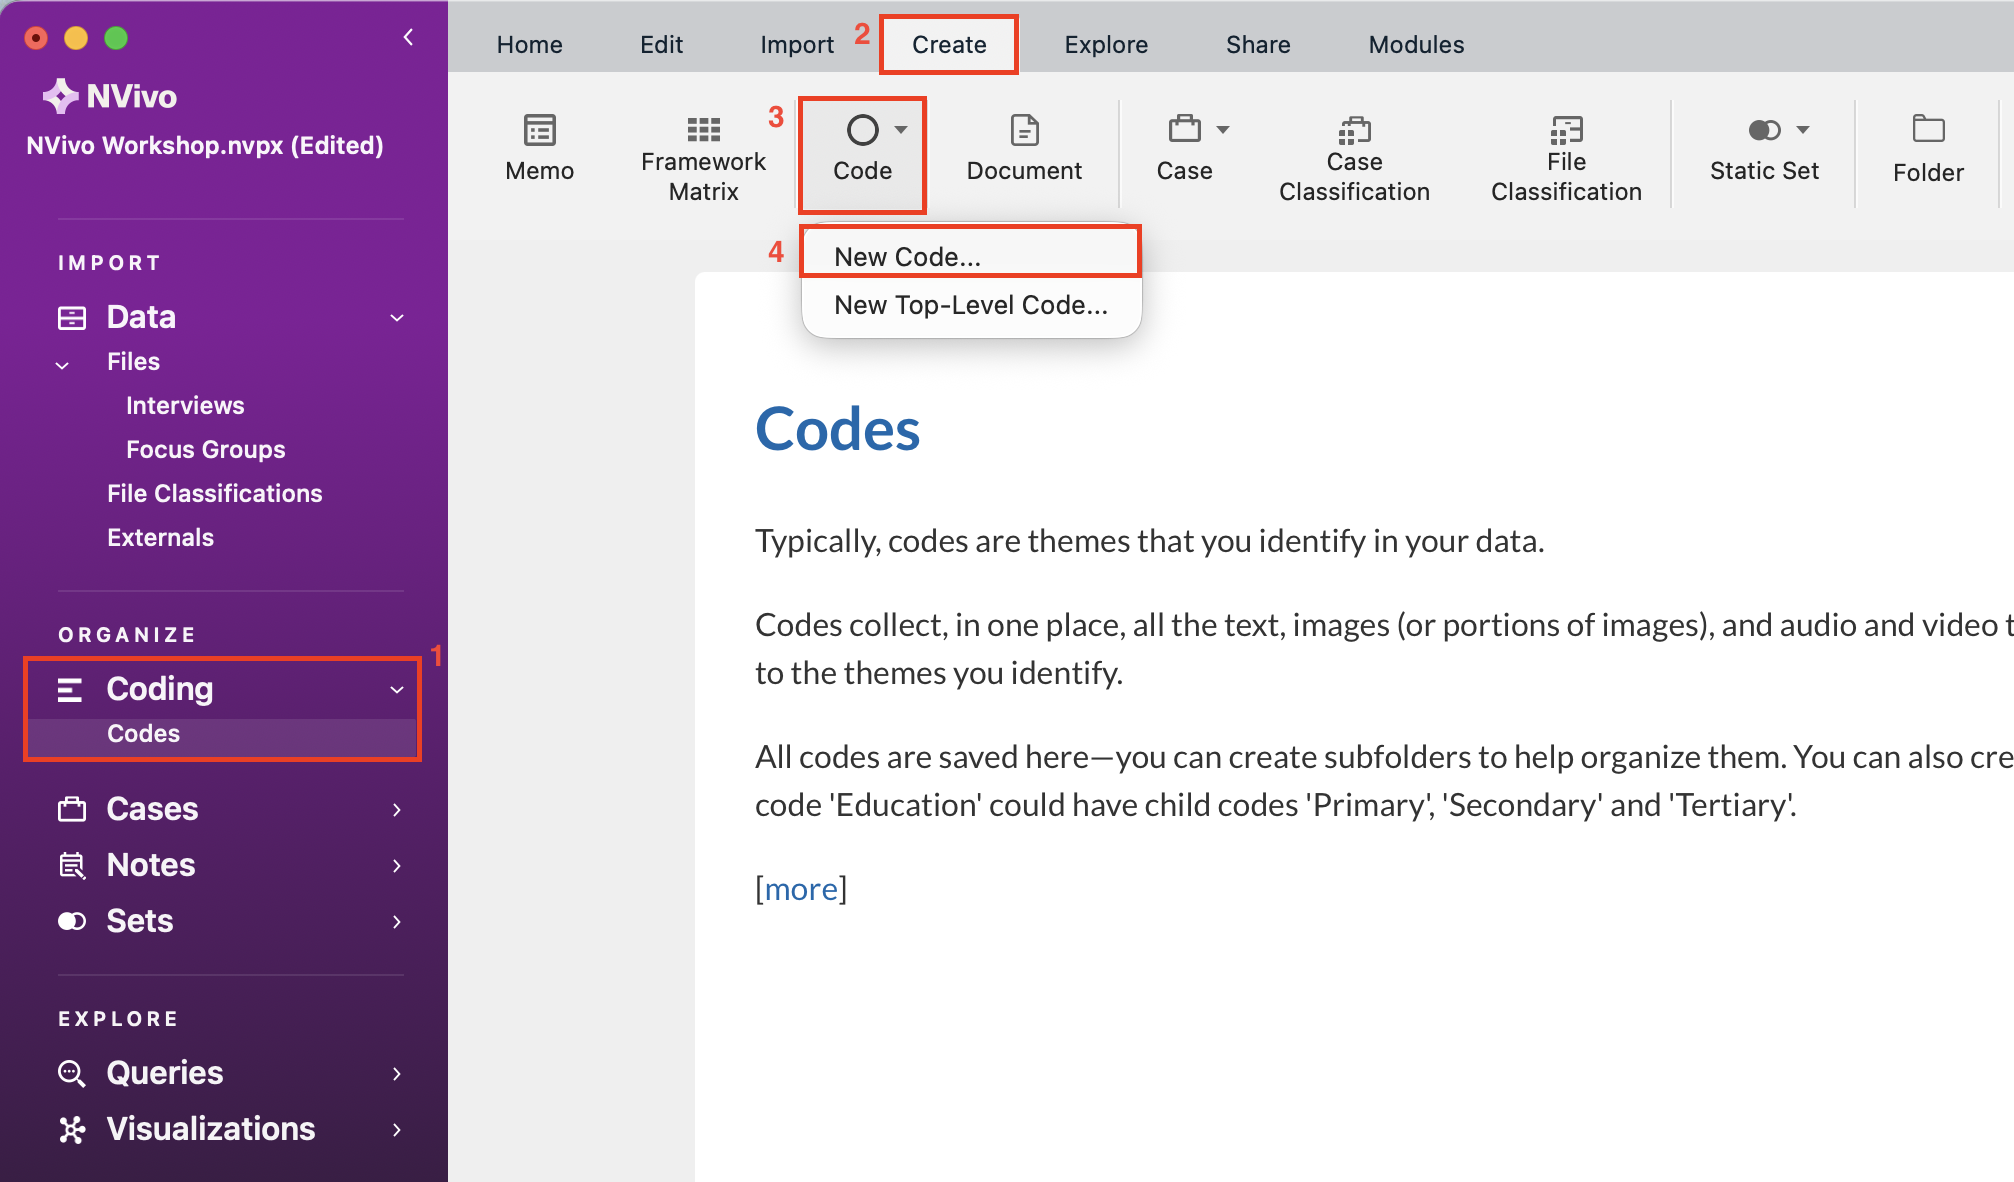2014x1182 pixels.
Task: Open File Classification tool
Action: [1566, 158]
